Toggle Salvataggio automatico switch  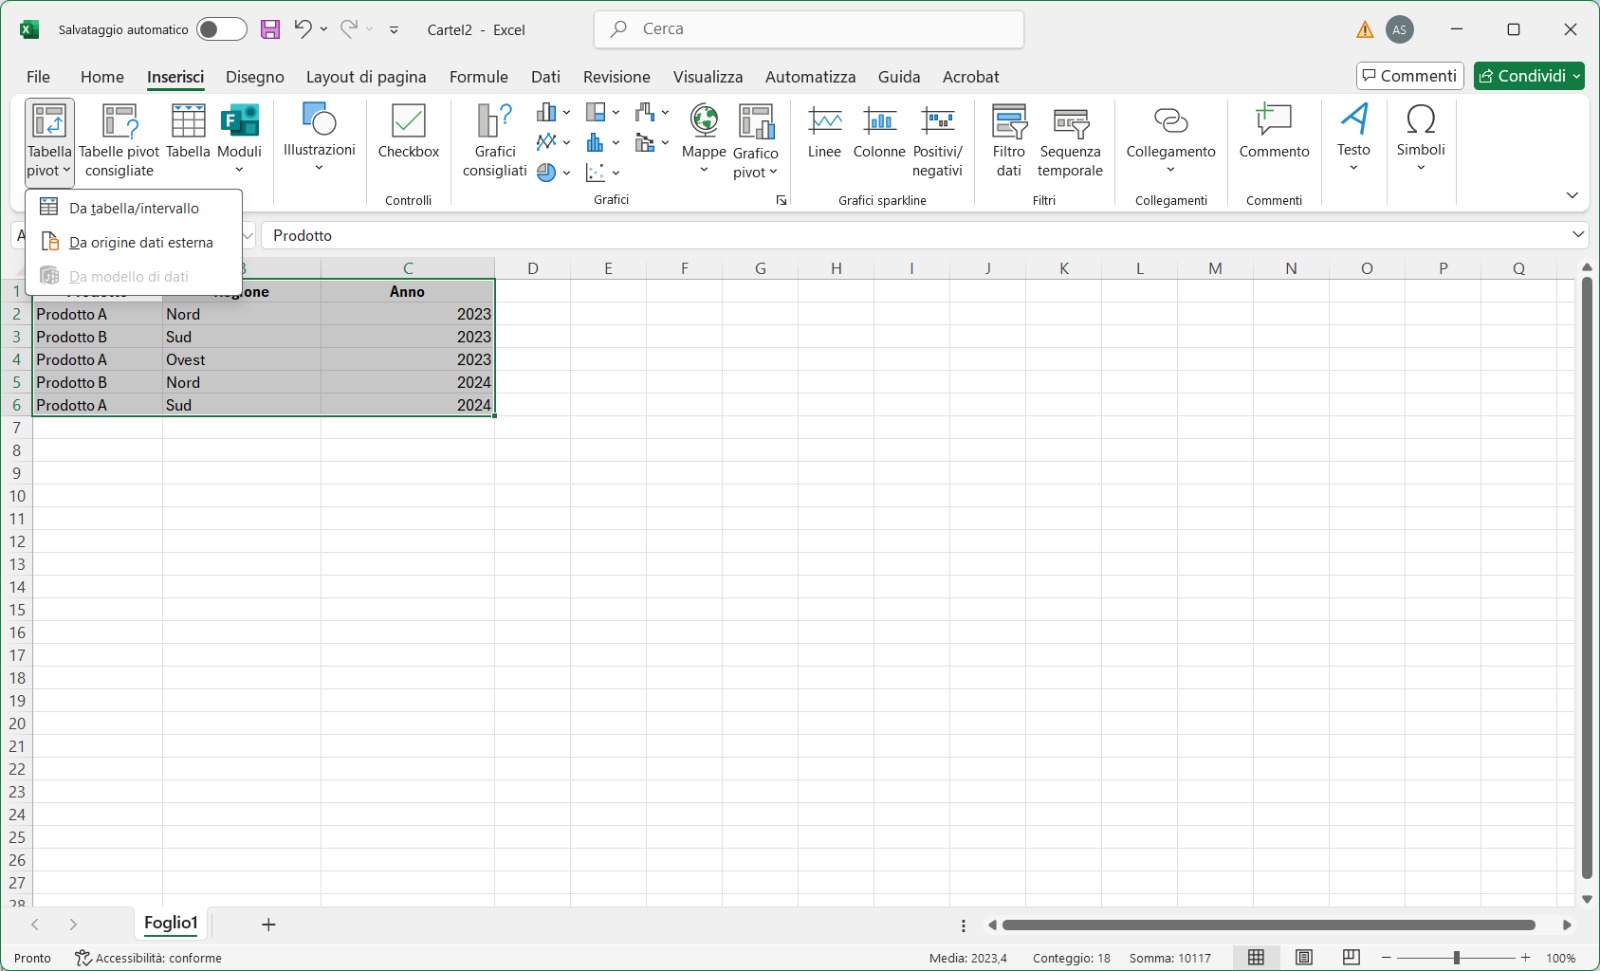coord(221,29)
